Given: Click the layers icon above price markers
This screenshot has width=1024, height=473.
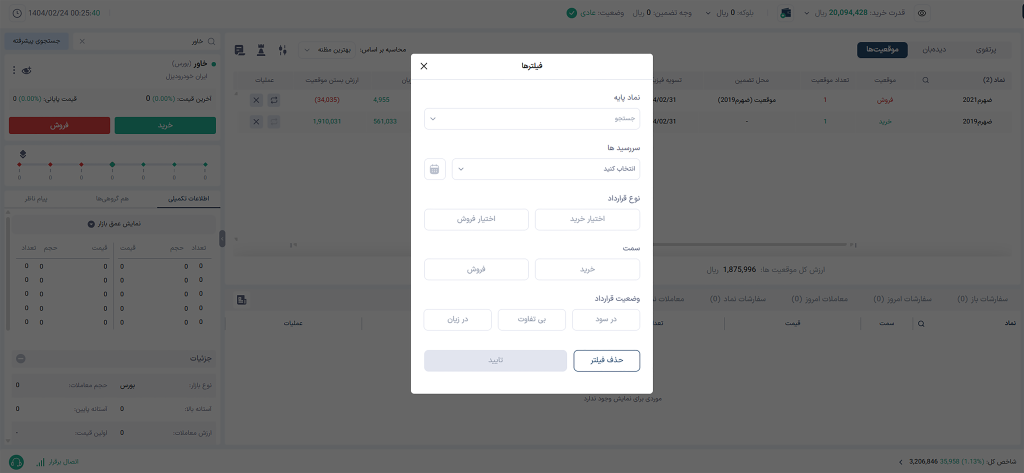Looking at the screenshot, I should (x=23, y=154).
